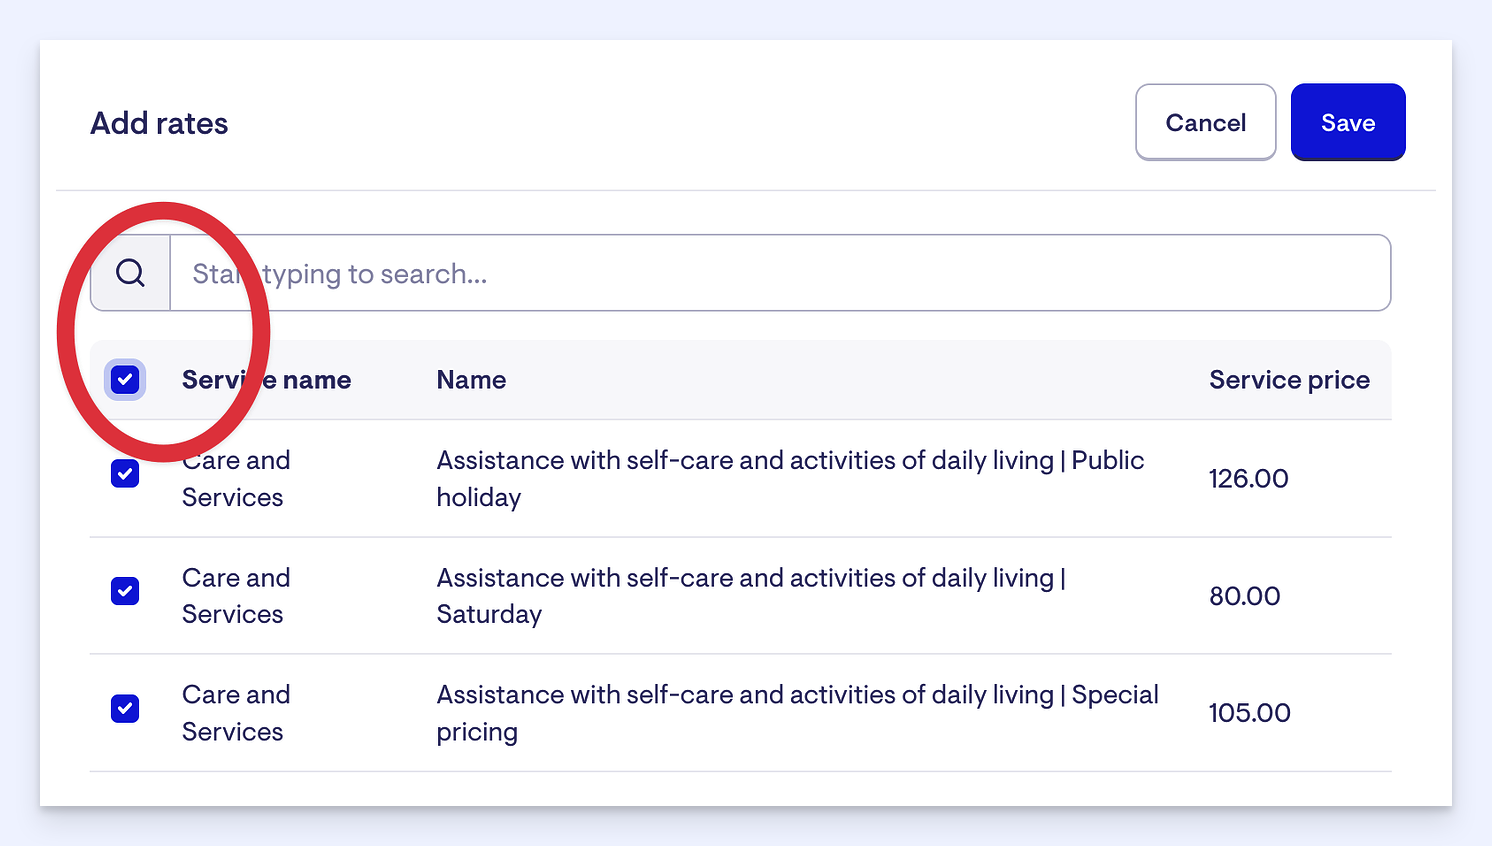Click Care and Services in Special pricing row
Image resolution: width=1492 pixels, height=846 pixels.
coord(236,713)
